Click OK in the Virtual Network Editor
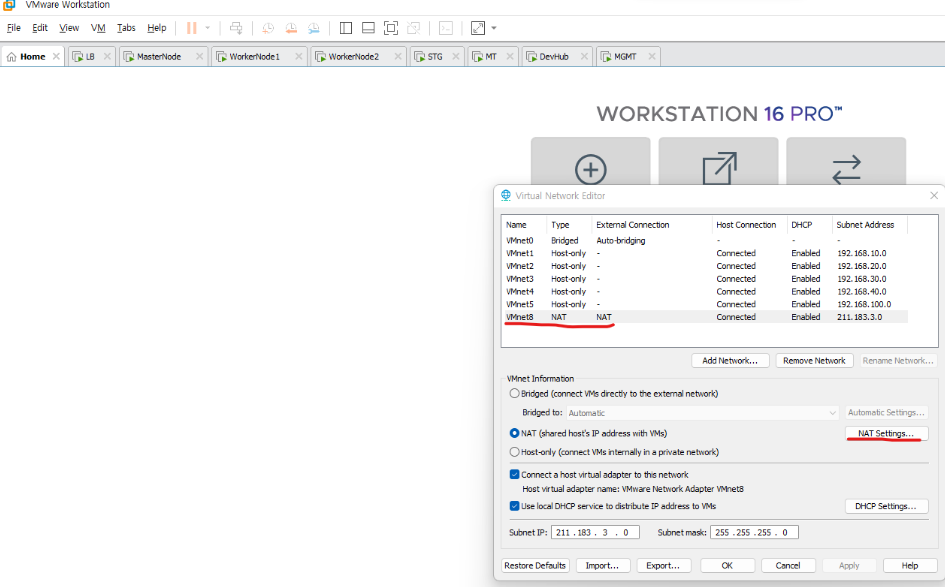Screen dimensions: 945x587 (x=727, y=565)
